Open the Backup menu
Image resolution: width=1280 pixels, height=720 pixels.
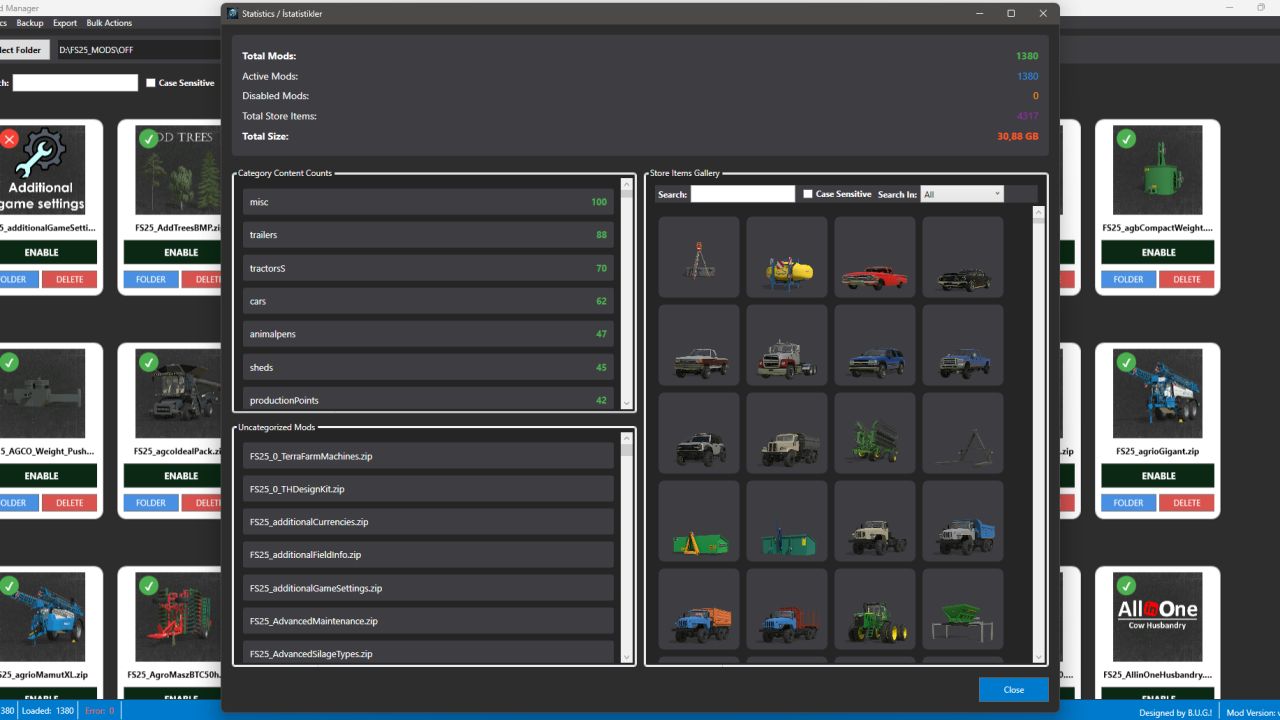(x=31, y=22)
